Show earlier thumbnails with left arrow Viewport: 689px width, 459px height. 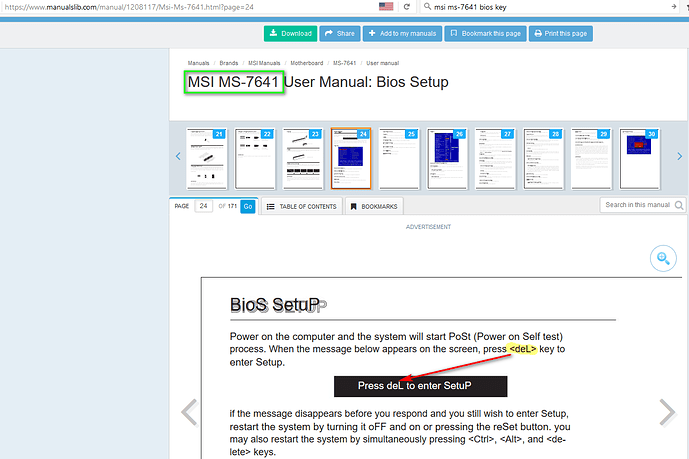178,156
